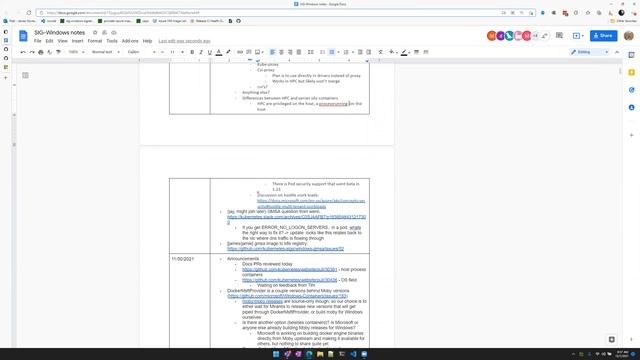Click the Redo icon
640x360 pixels.
click(32, 52)
